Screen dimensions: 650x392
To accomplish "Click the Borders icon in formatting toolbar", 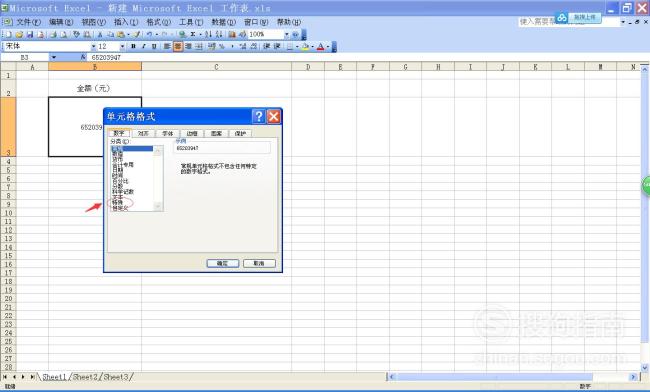I will (x=290, y=46).
